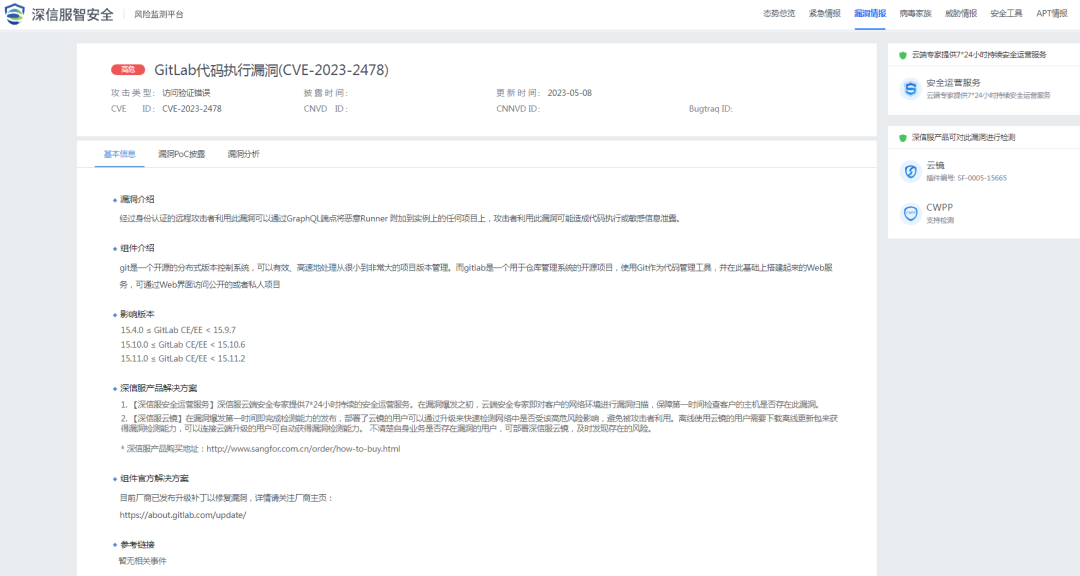
Task: Click the red 高危 severity badge
Action: point(128,70)
